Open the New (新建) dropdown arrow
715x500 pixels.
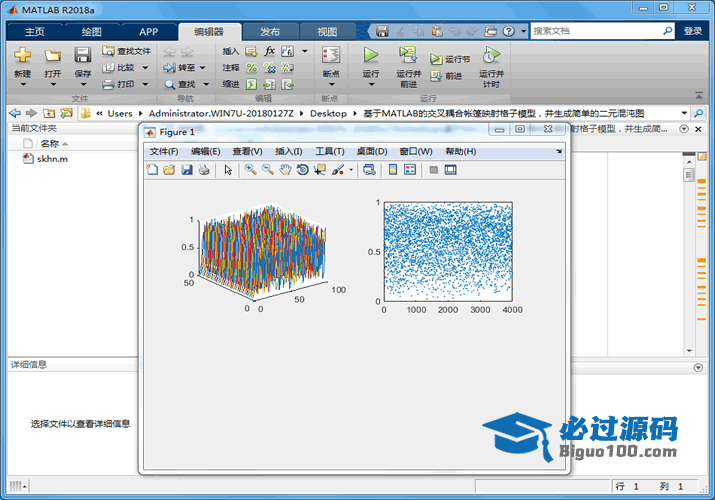[x=23, y=84]
